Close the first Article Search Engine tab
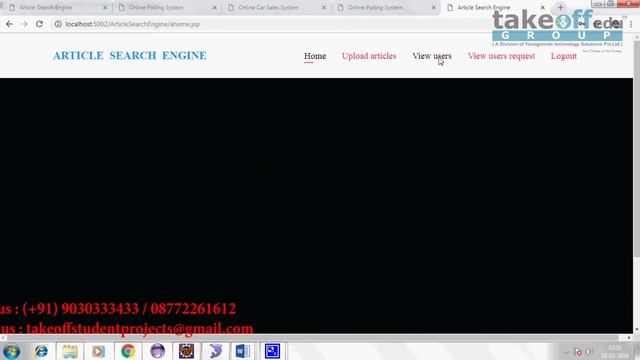Screen dimensions: 640x360 point(105,7)
